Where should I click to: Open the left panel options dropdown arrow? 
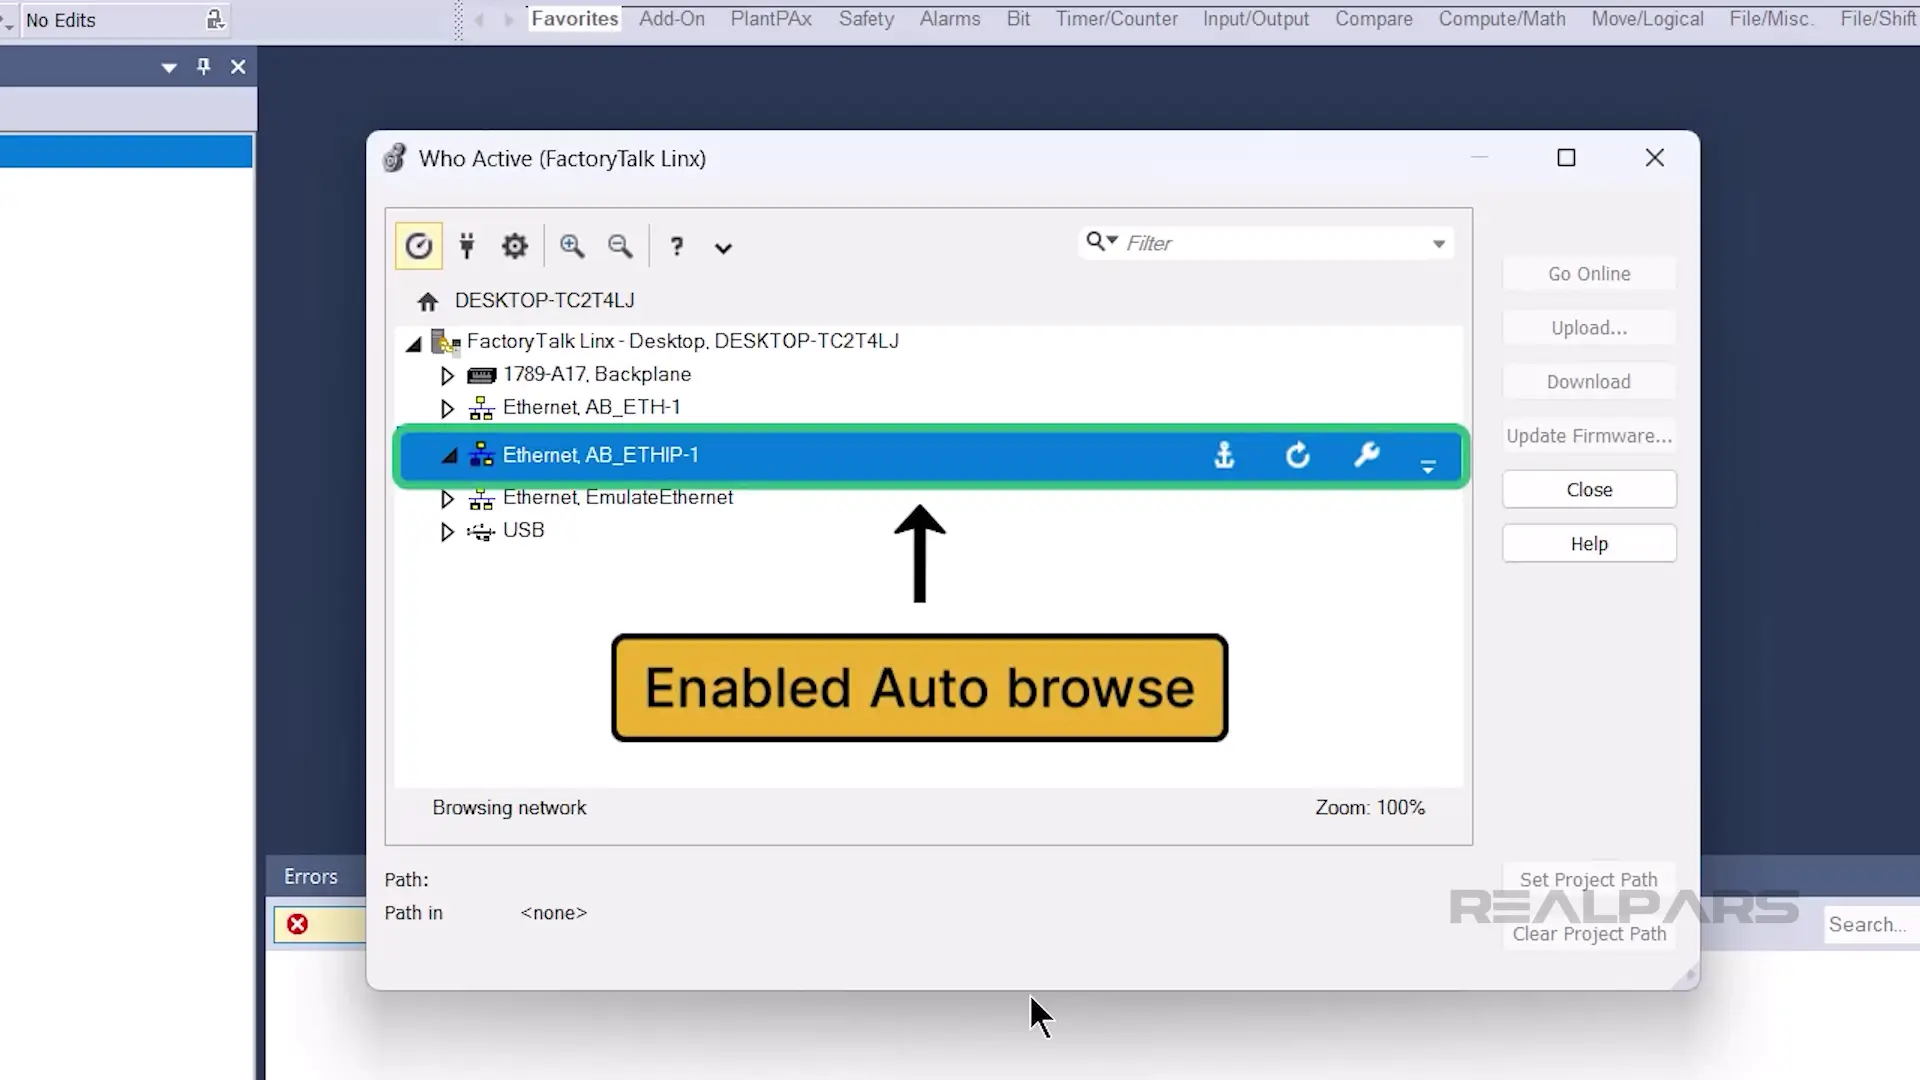(169, 68)
